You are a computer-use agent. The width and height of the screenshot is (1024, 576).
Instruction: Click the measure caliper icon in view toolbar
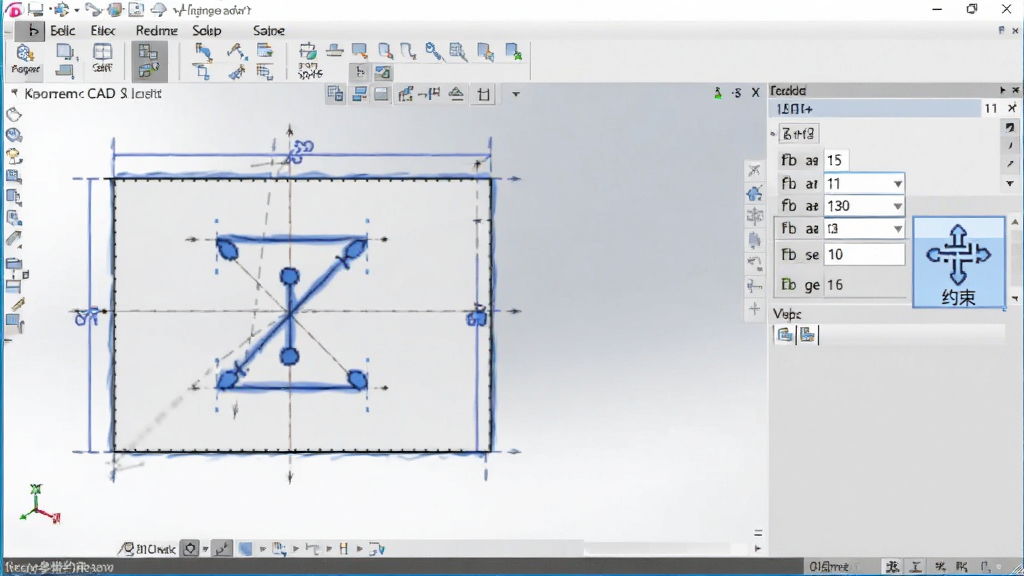click(x=429, y=94)
